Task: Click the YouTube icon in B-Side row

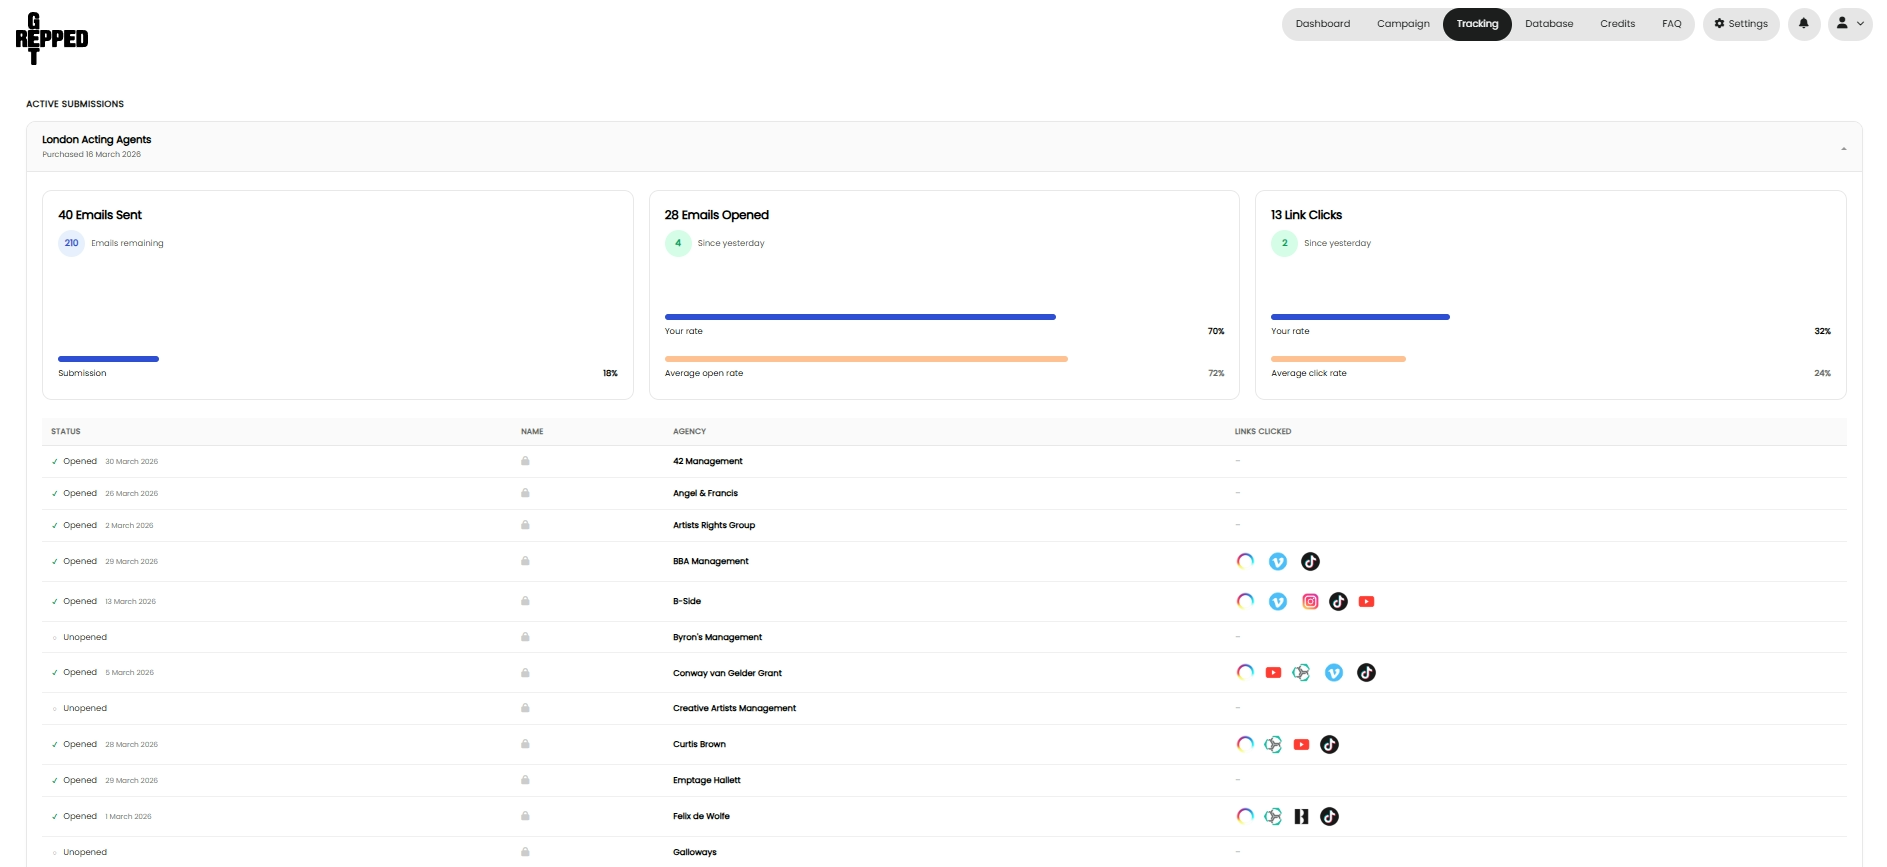Action: (x=1367, y=601)
